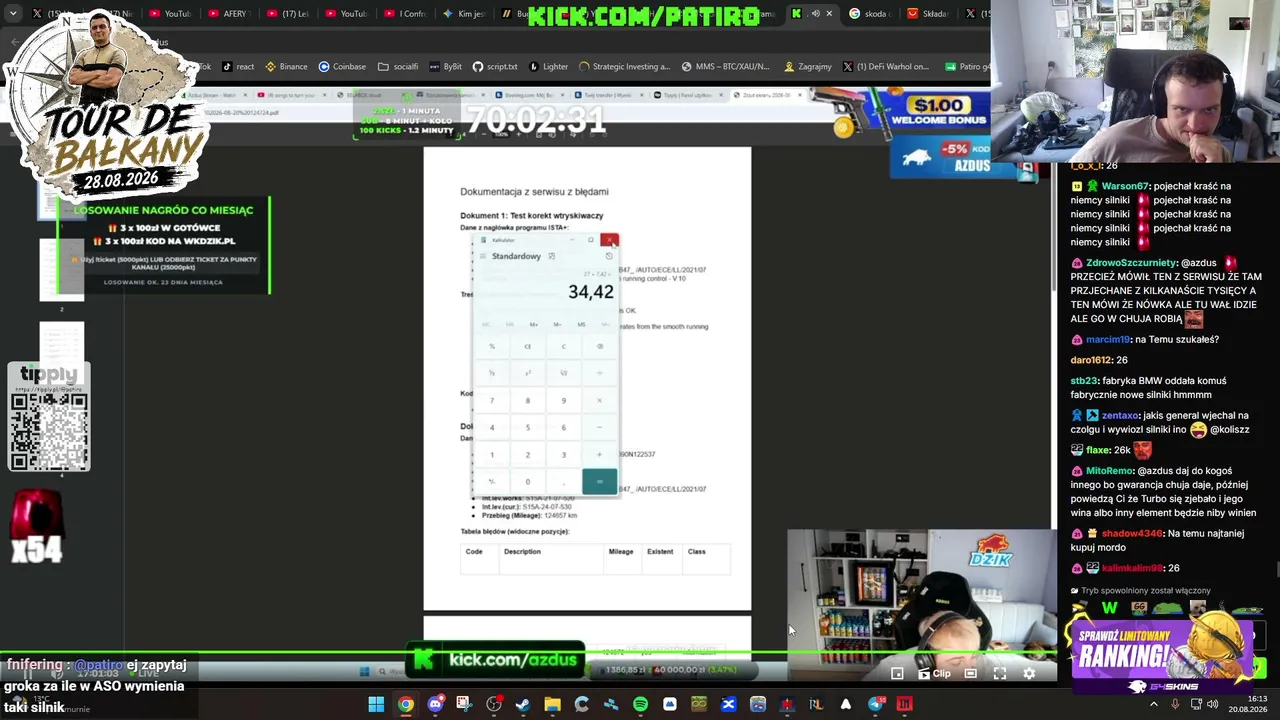
Task: Click the Calculator C clear key
Action: pyautogui.click(x=564, y=346)
